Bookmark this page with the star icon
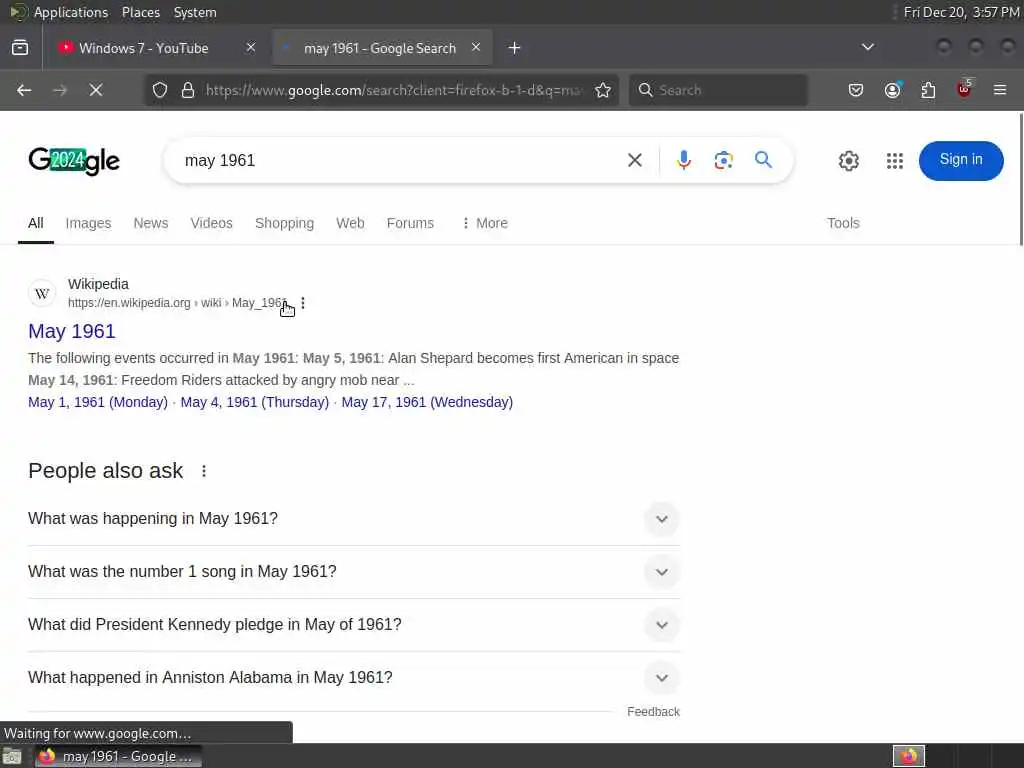This screenshot has height=768, width=1024. point(603,90)
